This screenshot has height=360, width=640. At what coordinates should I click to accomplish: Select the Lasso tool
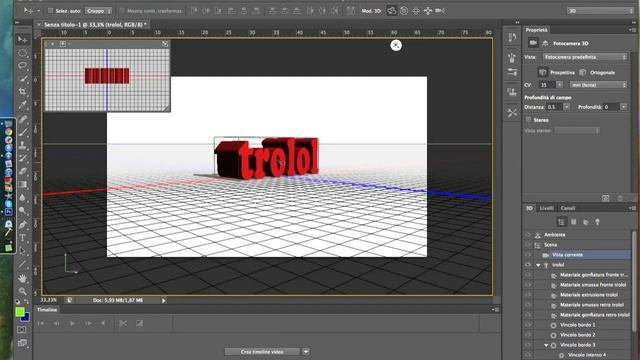[x=22, y=65]
